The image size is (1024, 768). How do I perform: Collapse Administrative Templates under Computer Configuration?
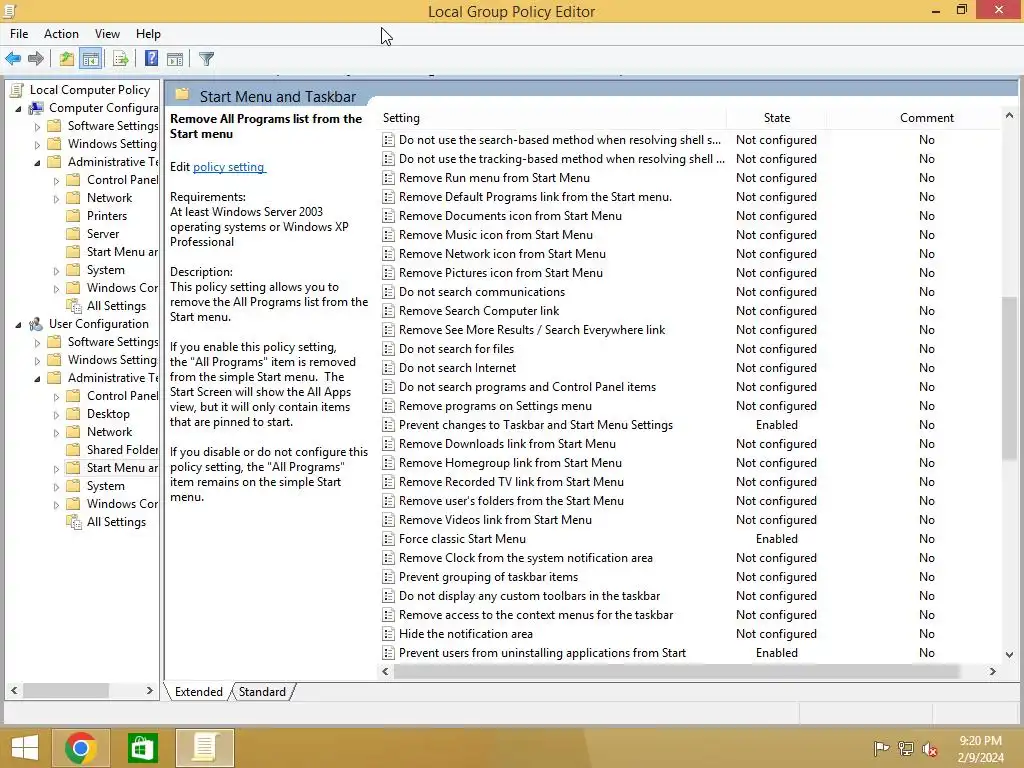point(37,163)
